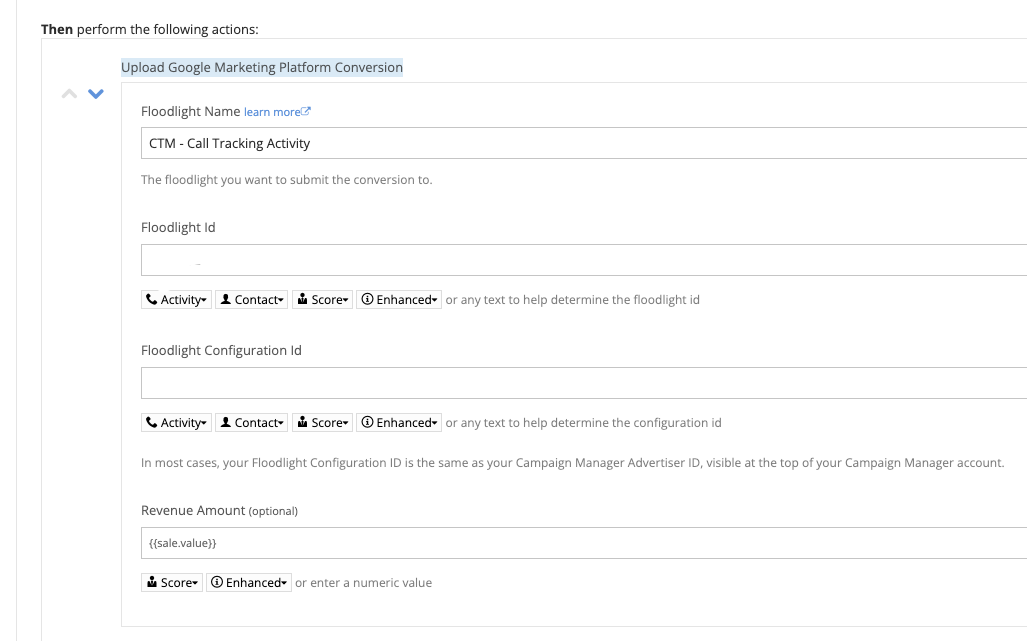Open the Activity dropdown under Floodlight Id

pos(176,299)
